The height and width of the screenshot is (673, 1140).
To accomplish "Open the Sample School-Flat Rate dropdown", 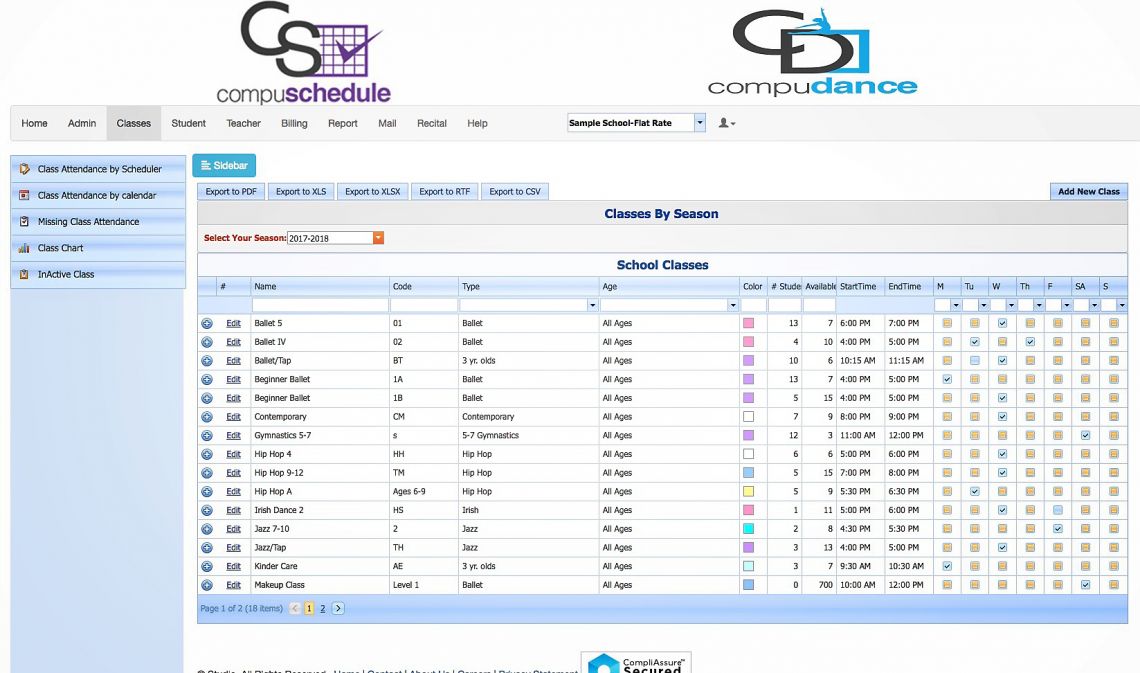I will [x=700, y=123].
